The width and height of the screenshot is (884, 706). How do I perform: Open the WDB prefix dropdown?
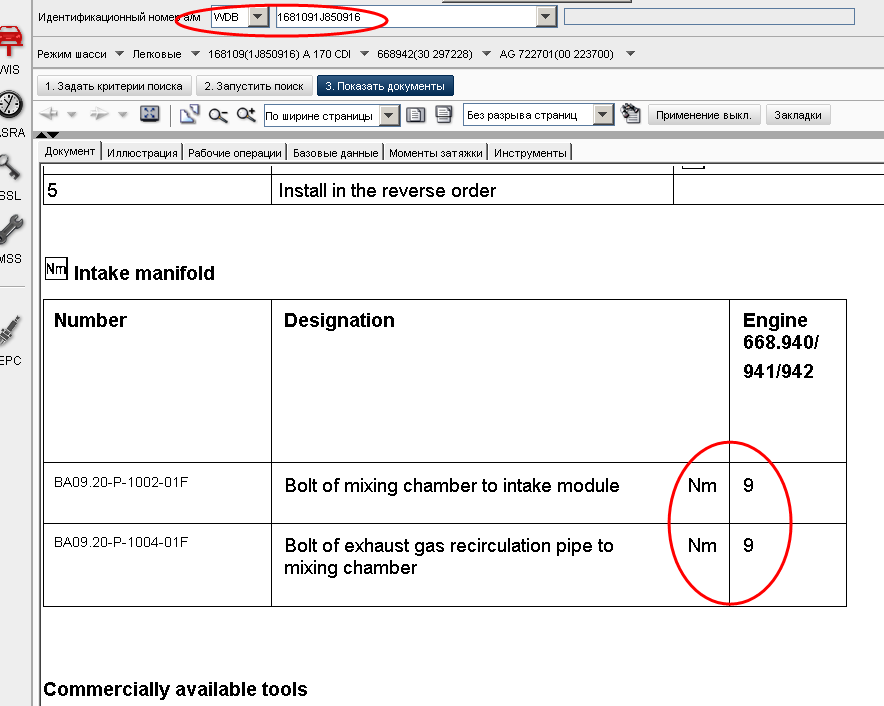click(258, 17)
